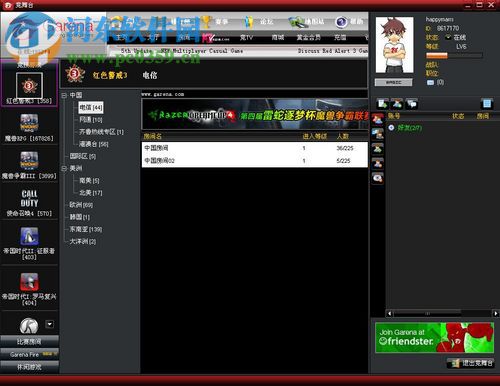Collapse the 中国 tree node
This screenshot has width=500, height=386.
click(64, 95)
